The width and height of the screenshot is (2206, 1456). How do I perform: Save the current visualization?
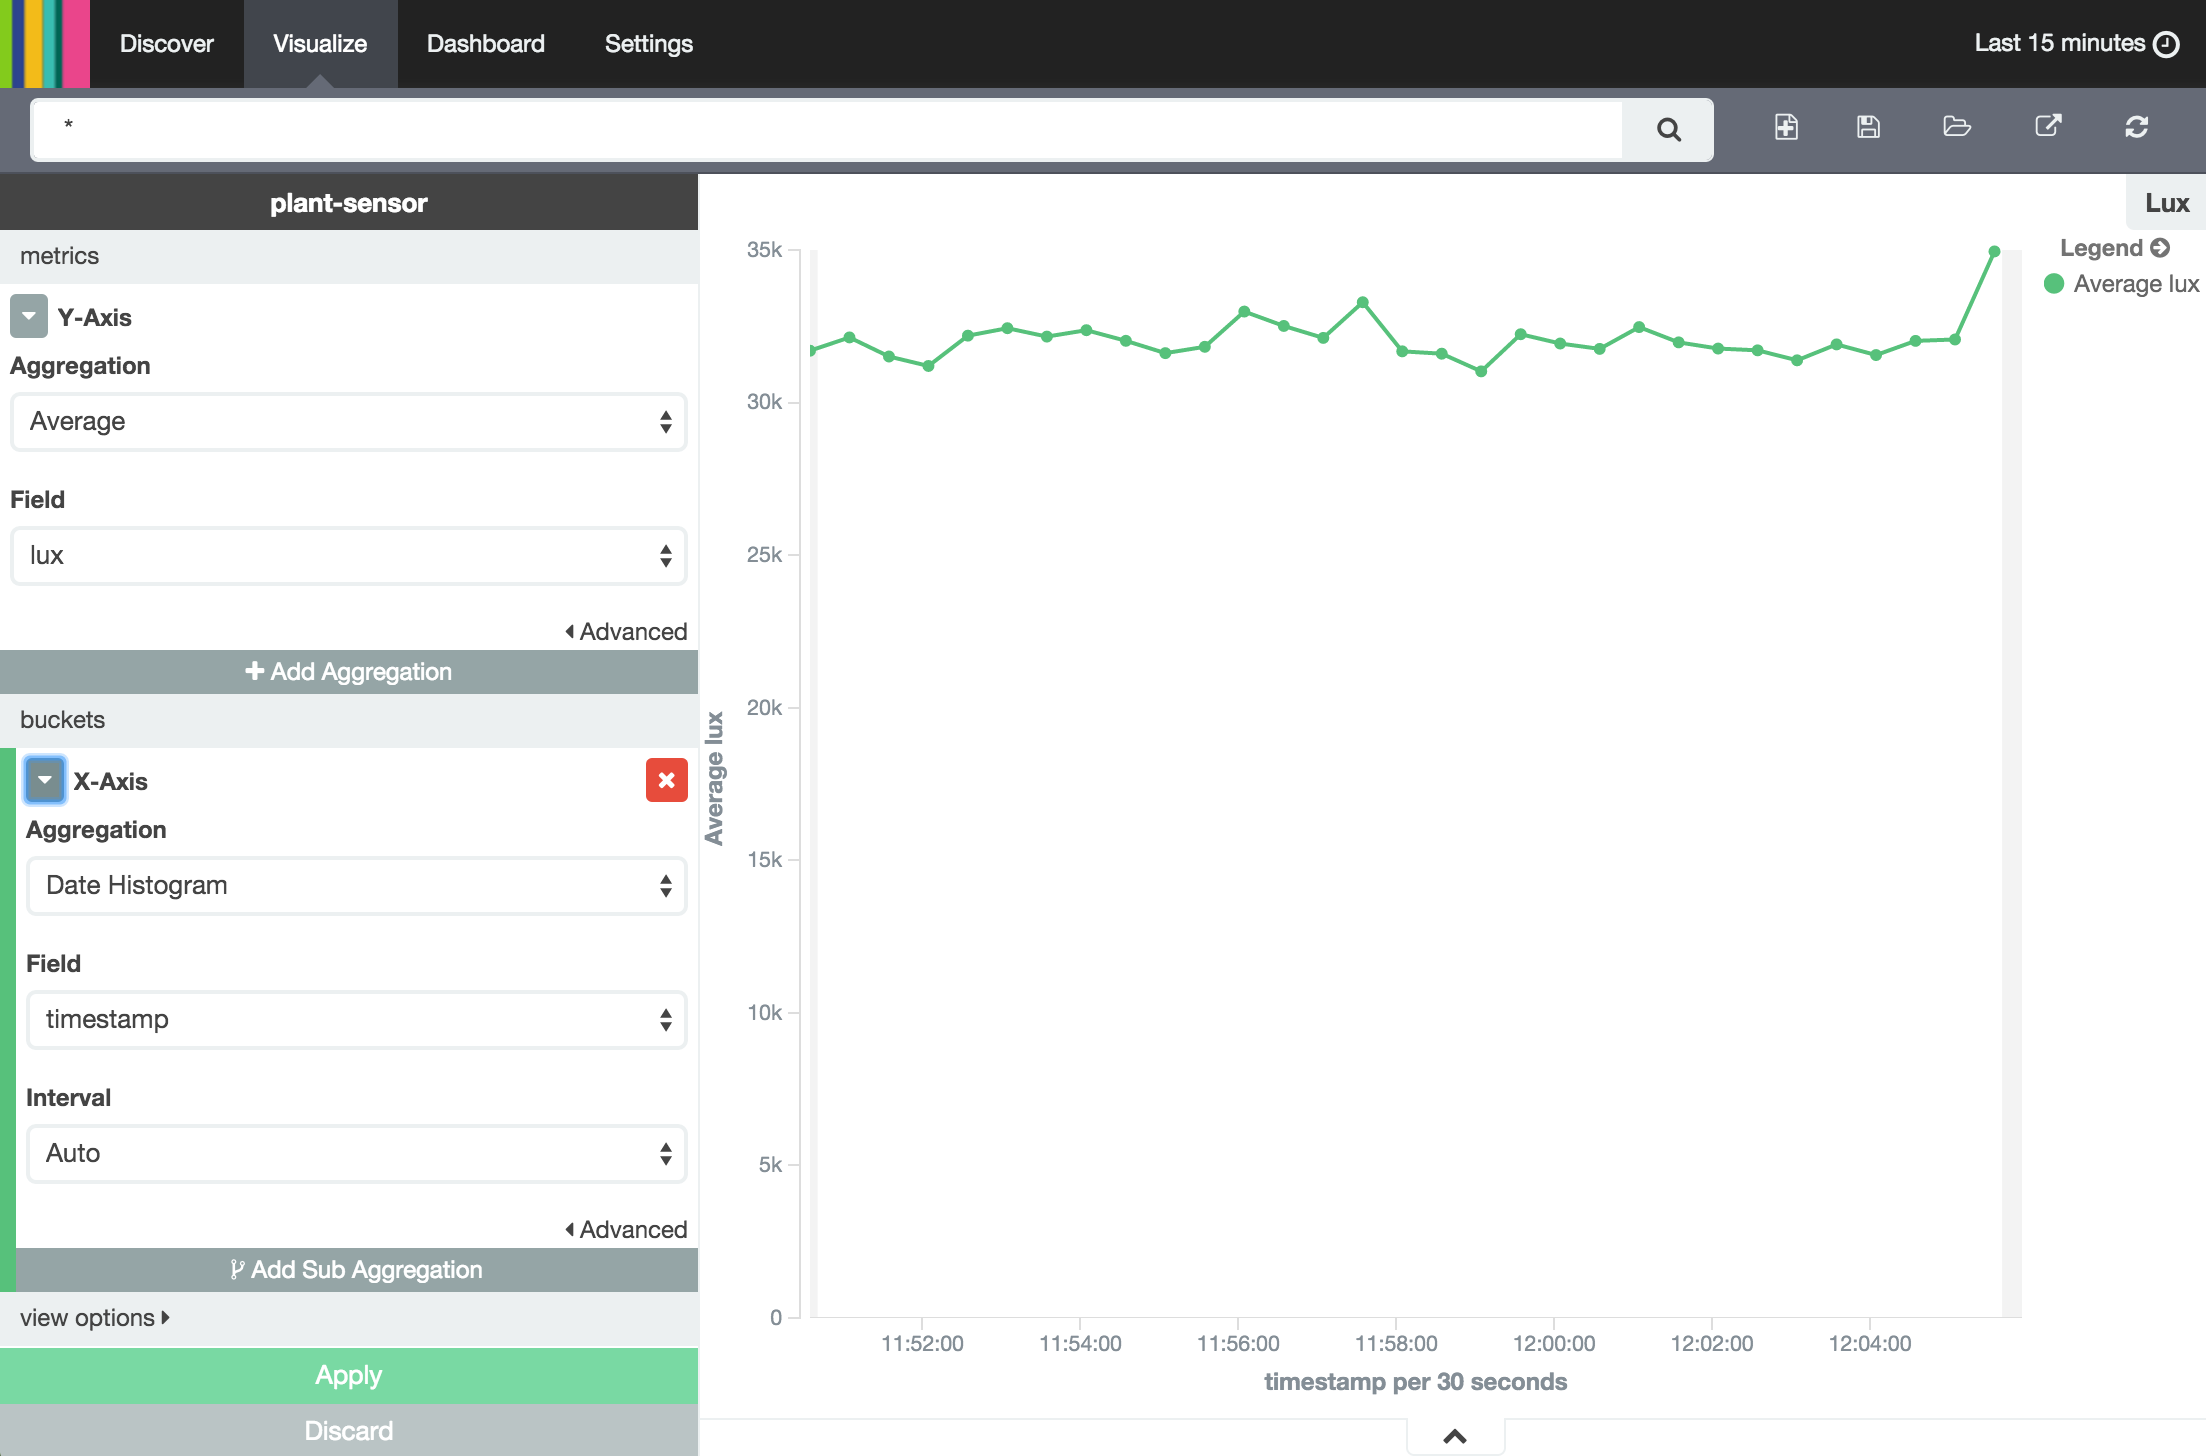coord(1868,127)
